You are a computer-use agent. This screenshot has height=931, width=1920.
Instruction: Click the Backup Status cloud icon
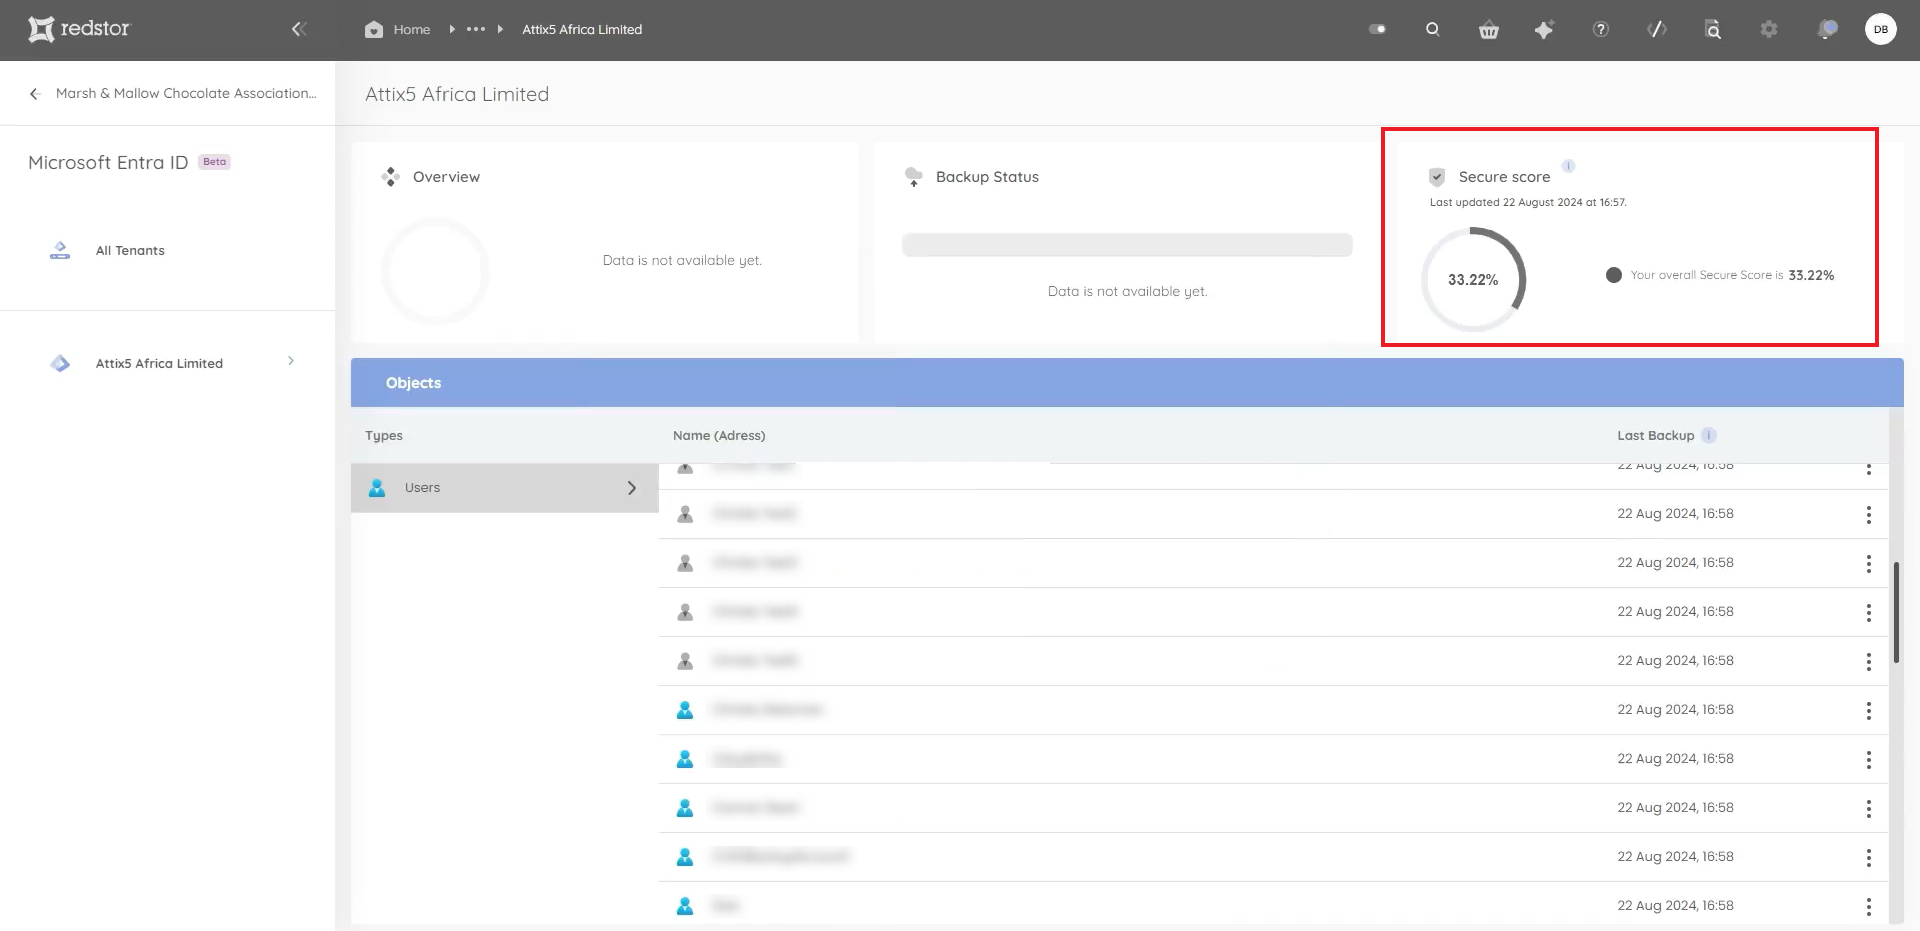click(x=913, y=177)
